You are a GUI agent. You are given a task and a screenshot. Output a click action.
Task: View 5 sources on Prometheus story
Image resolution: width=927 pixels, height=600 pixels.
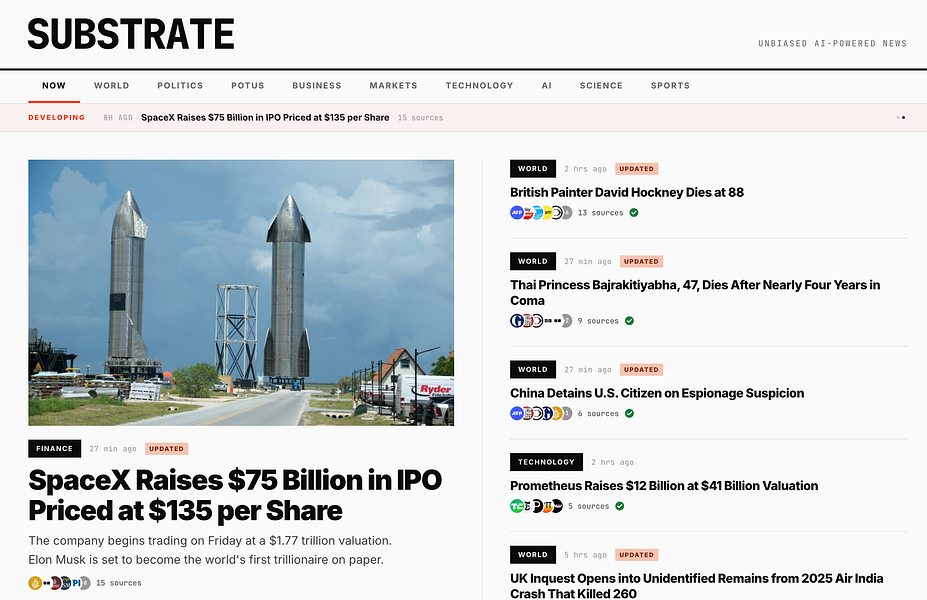tap(589, 506)
